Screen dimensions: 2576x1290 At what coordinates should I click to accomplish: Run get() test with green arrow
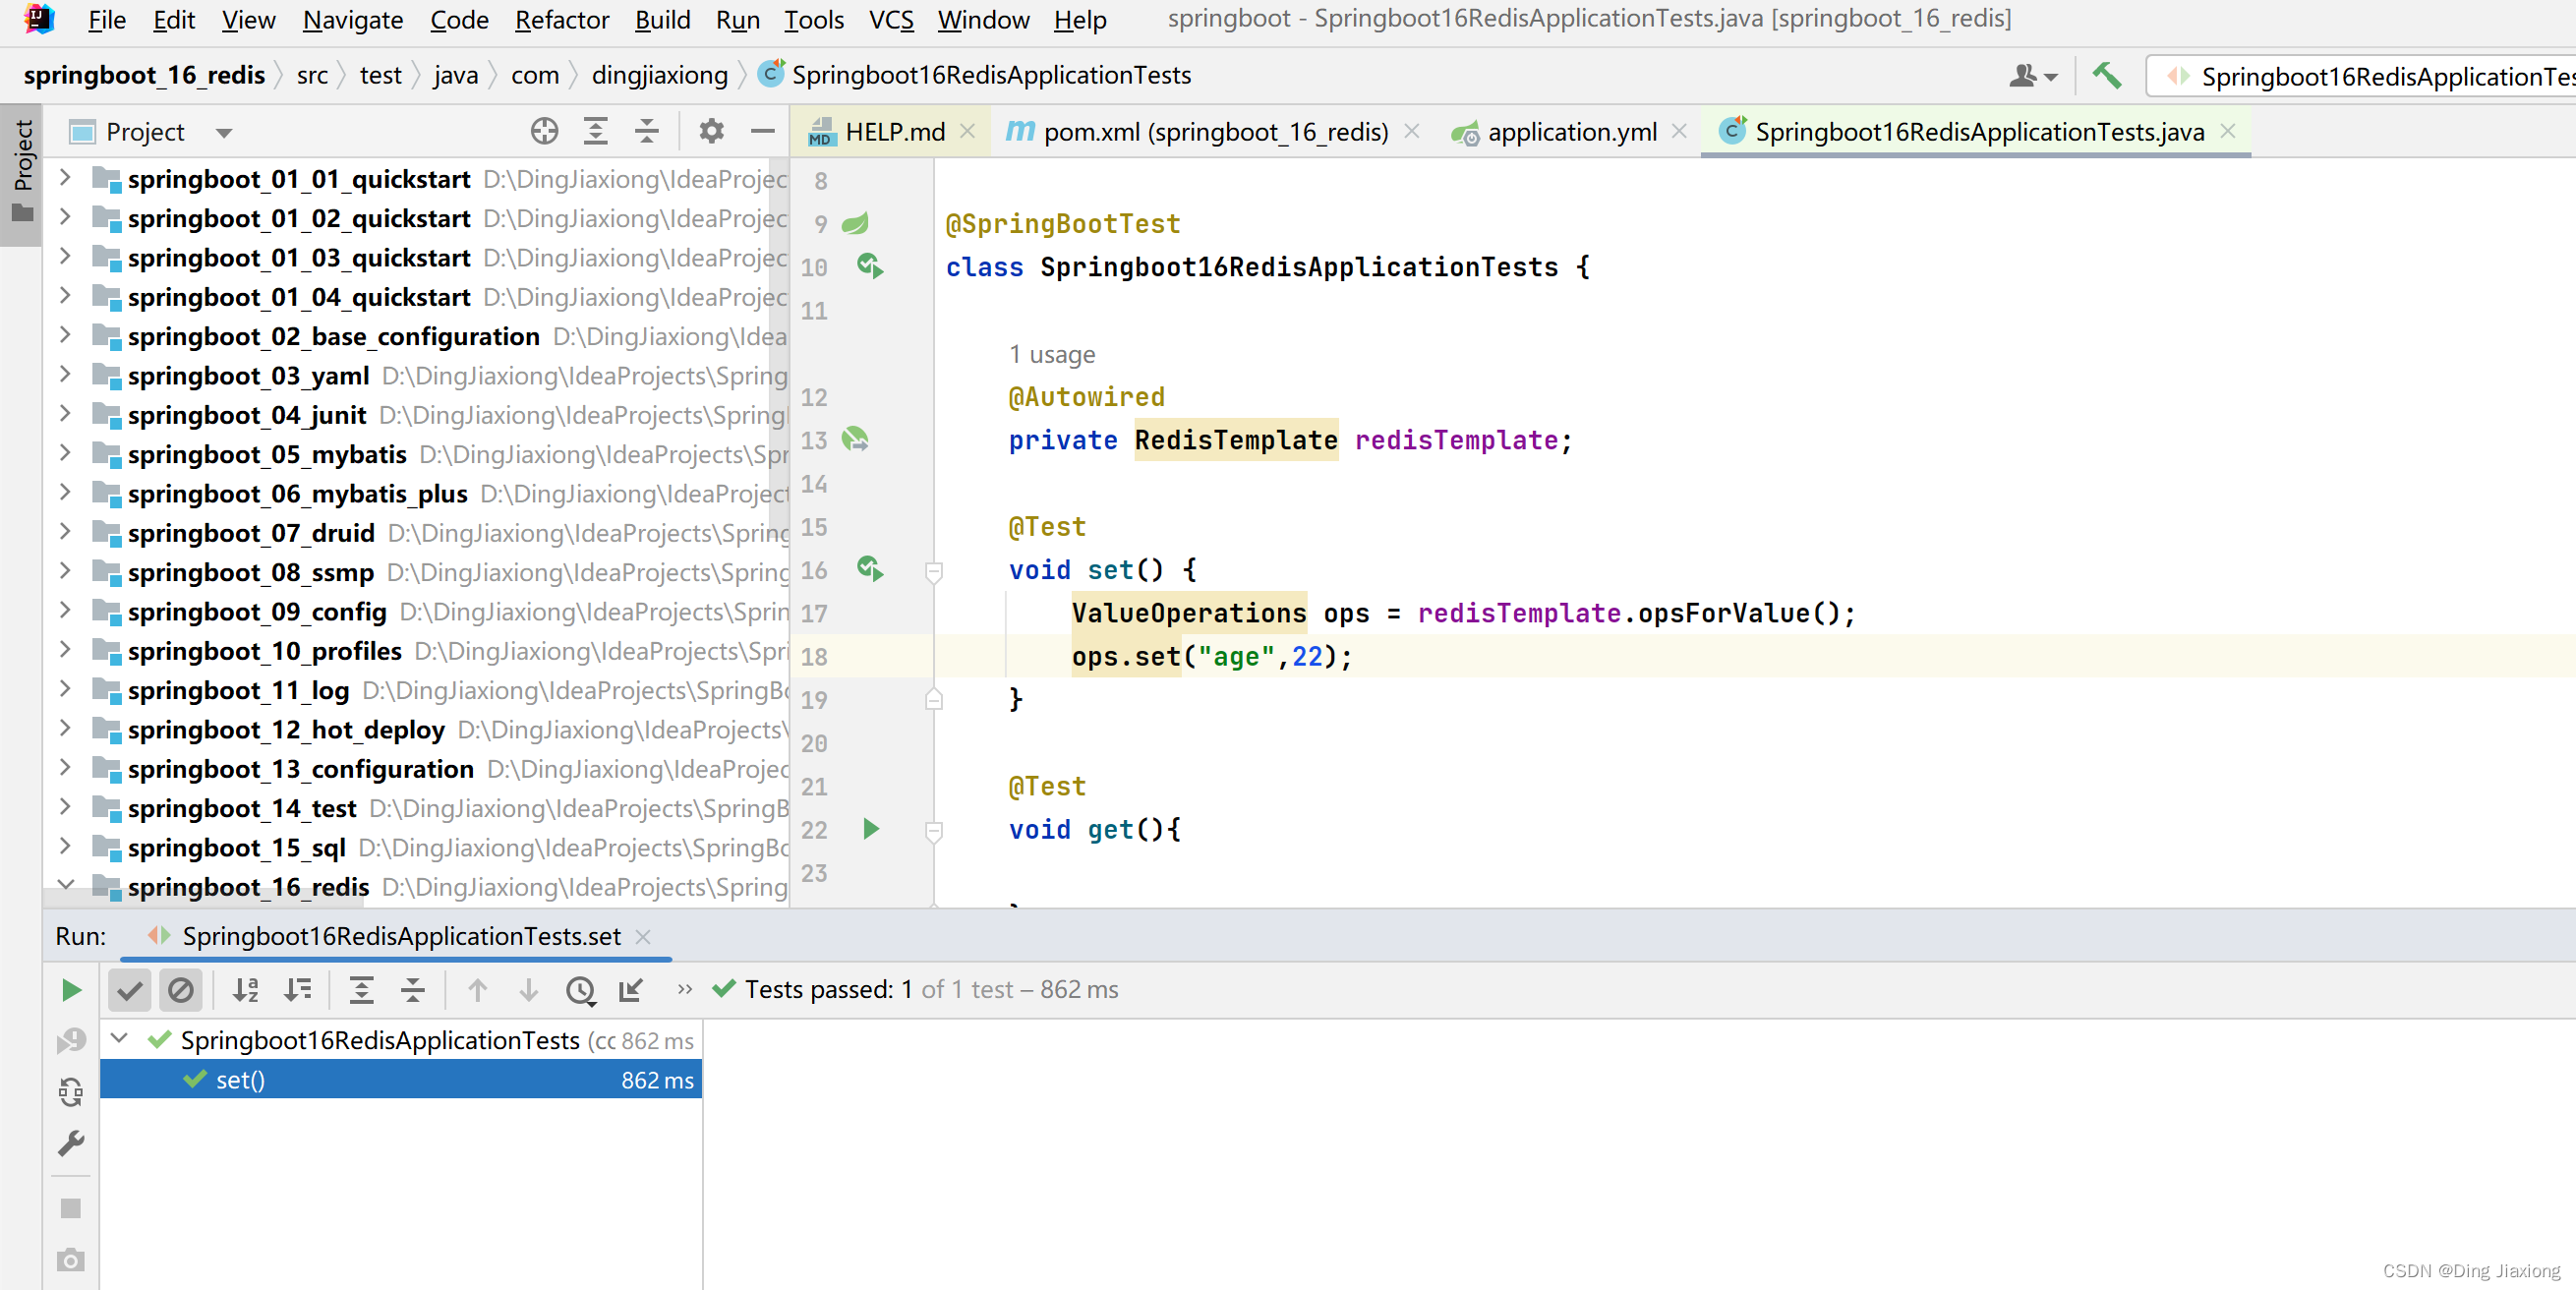tap(870, 829)
